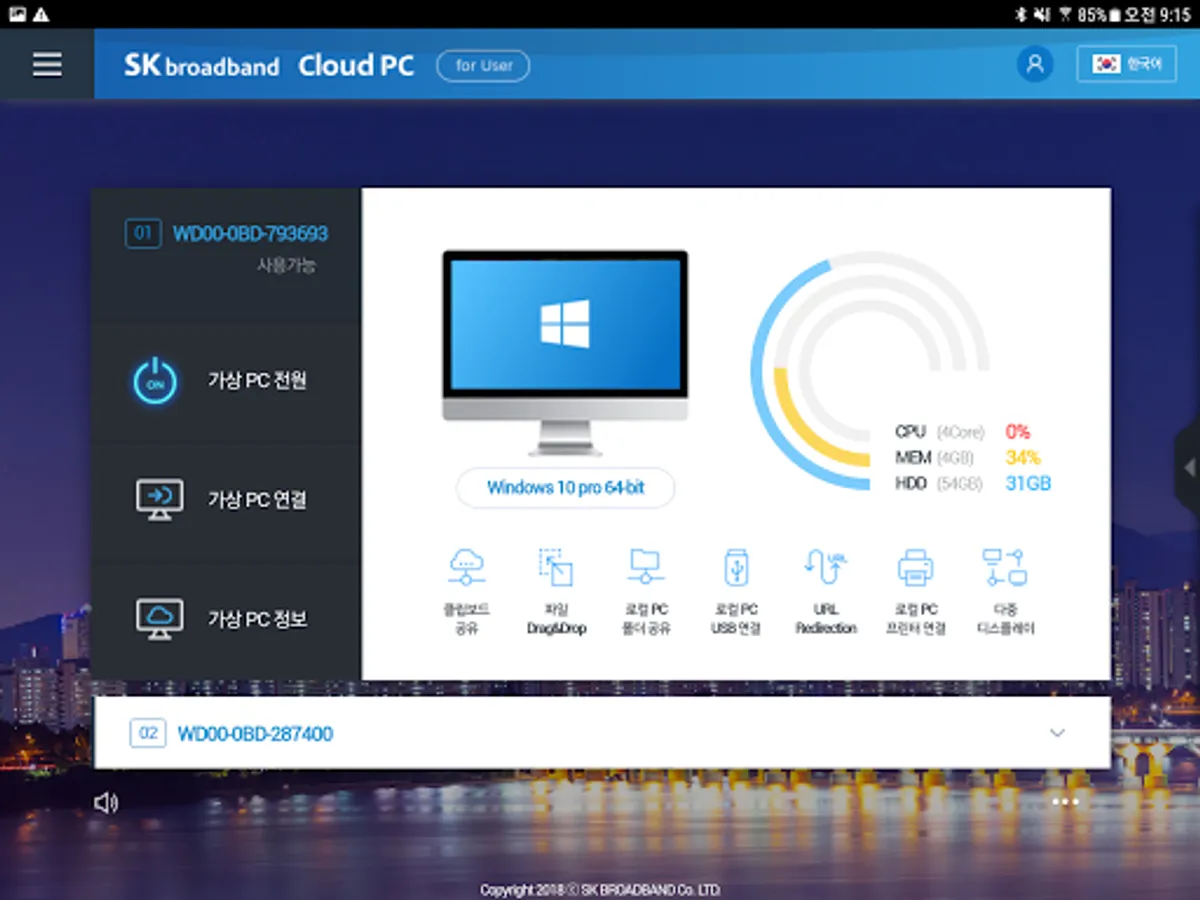Click the image notification icon in status bar

click(x=17, y=15)
